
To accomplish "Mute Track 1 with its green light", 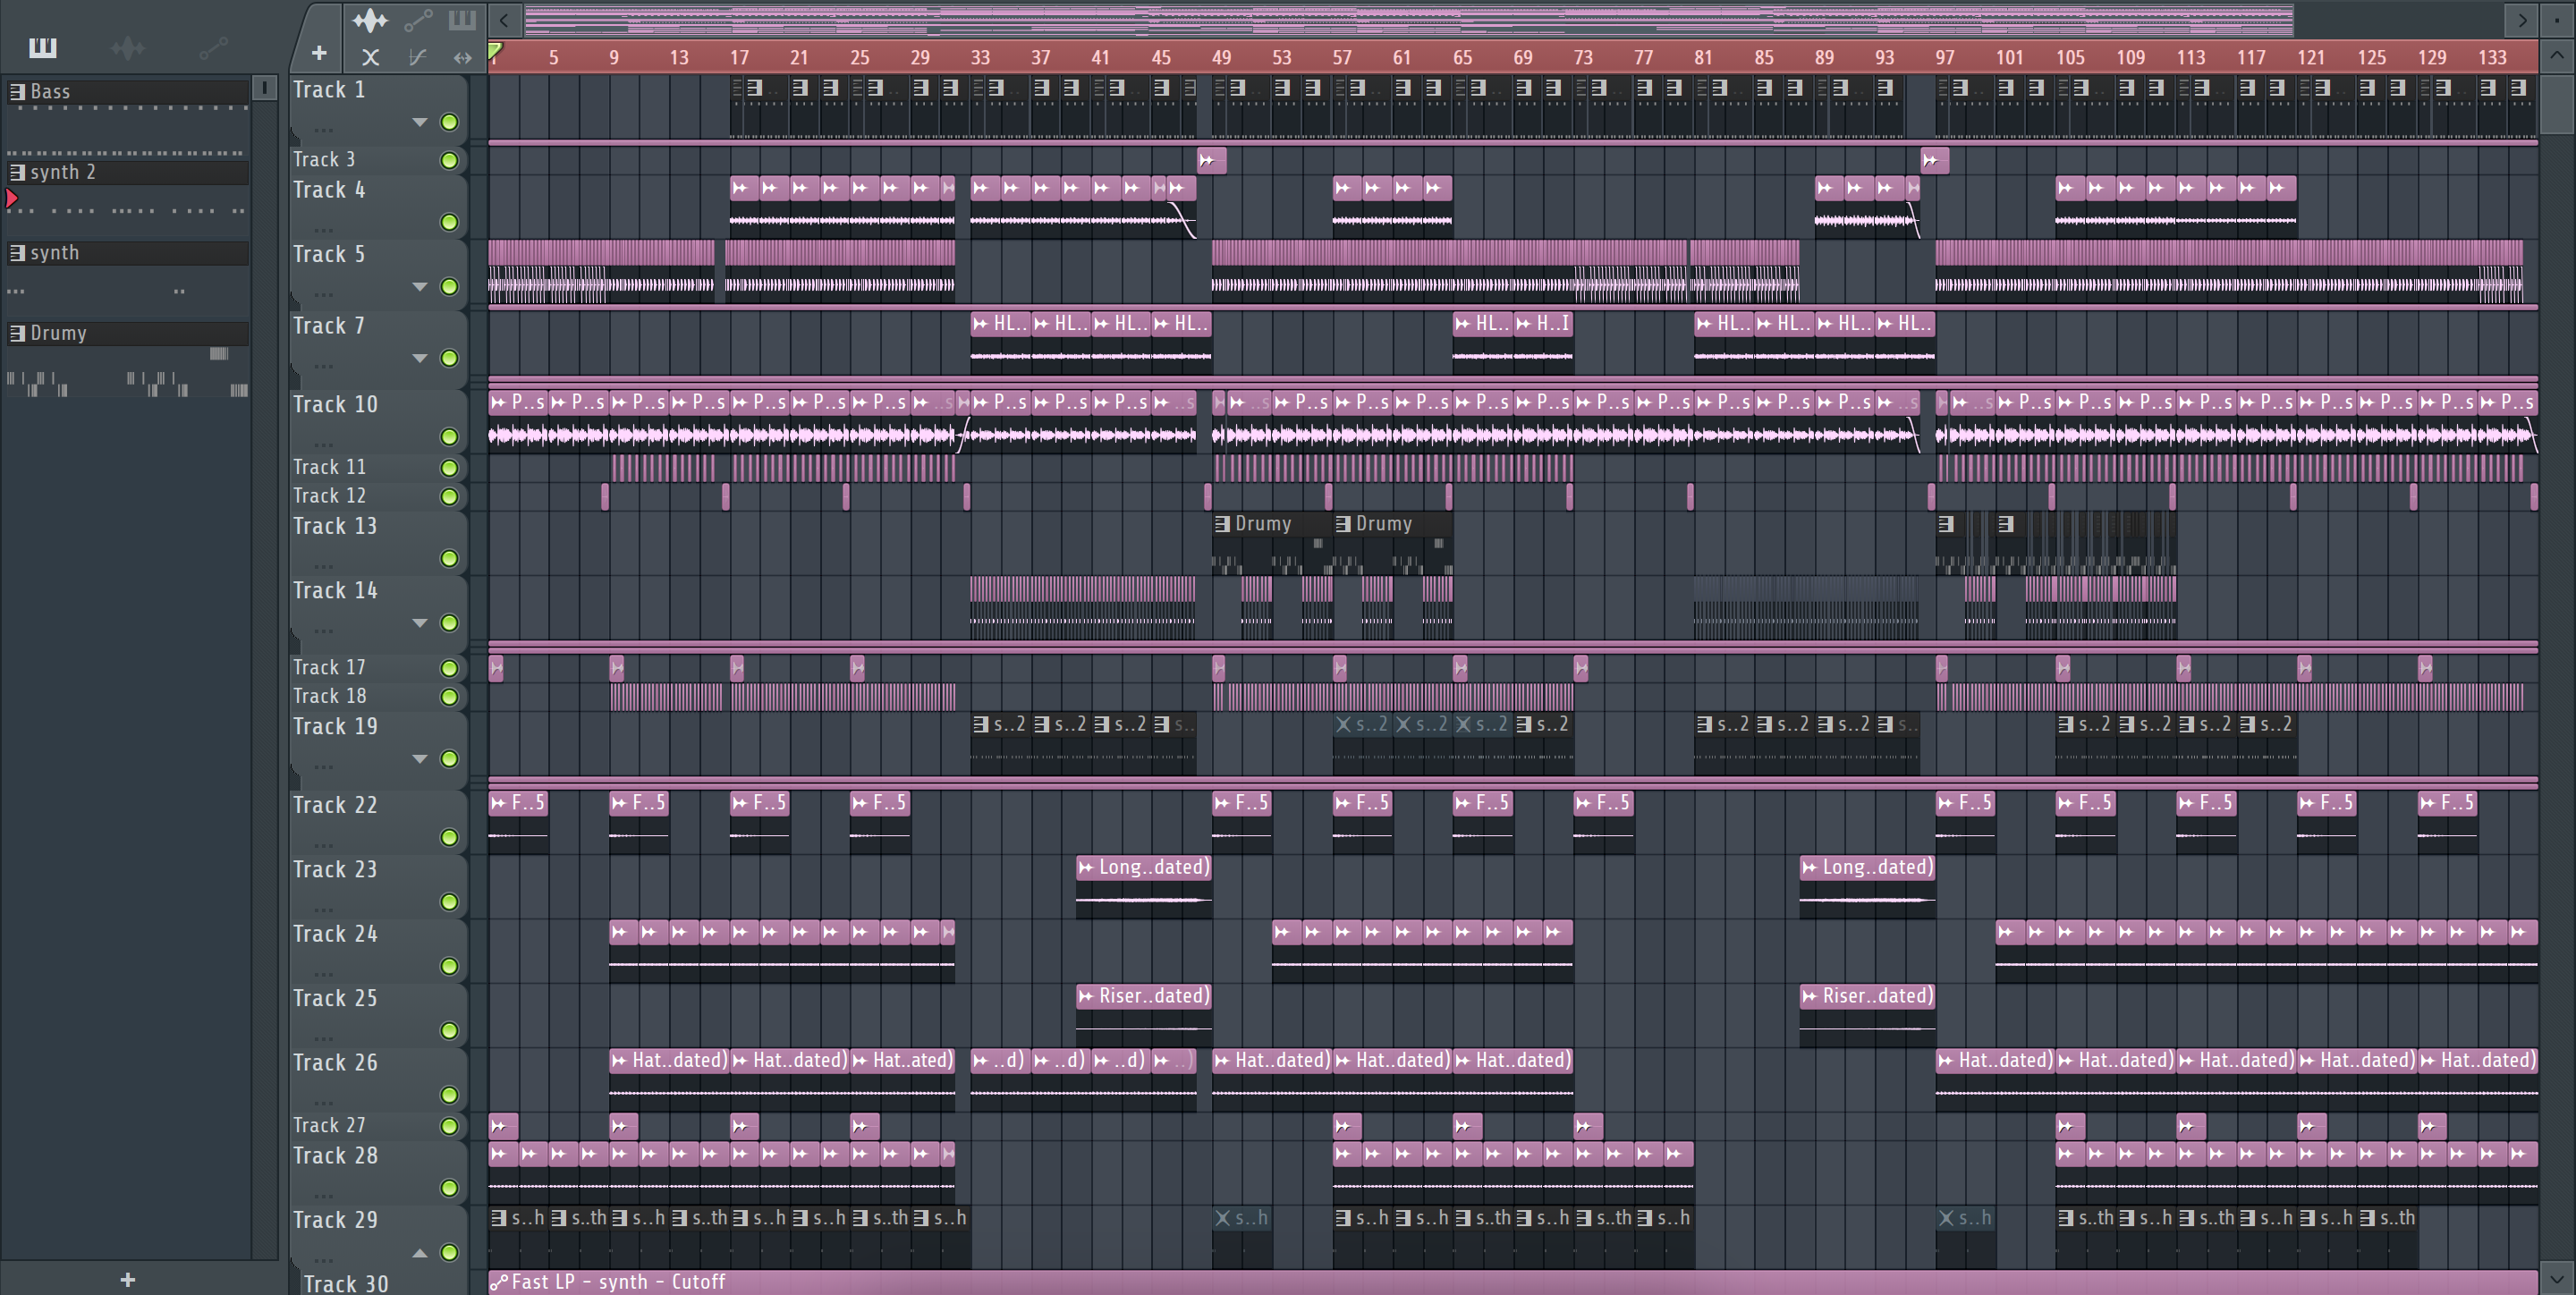I will coord(449,122).
